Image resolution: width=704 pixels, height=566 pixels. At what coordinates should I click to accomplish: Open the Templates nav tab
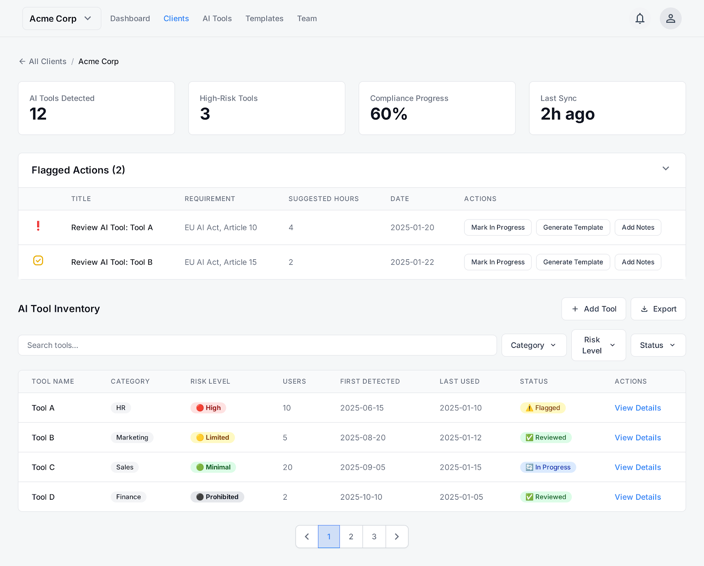[x=264, y=18]
